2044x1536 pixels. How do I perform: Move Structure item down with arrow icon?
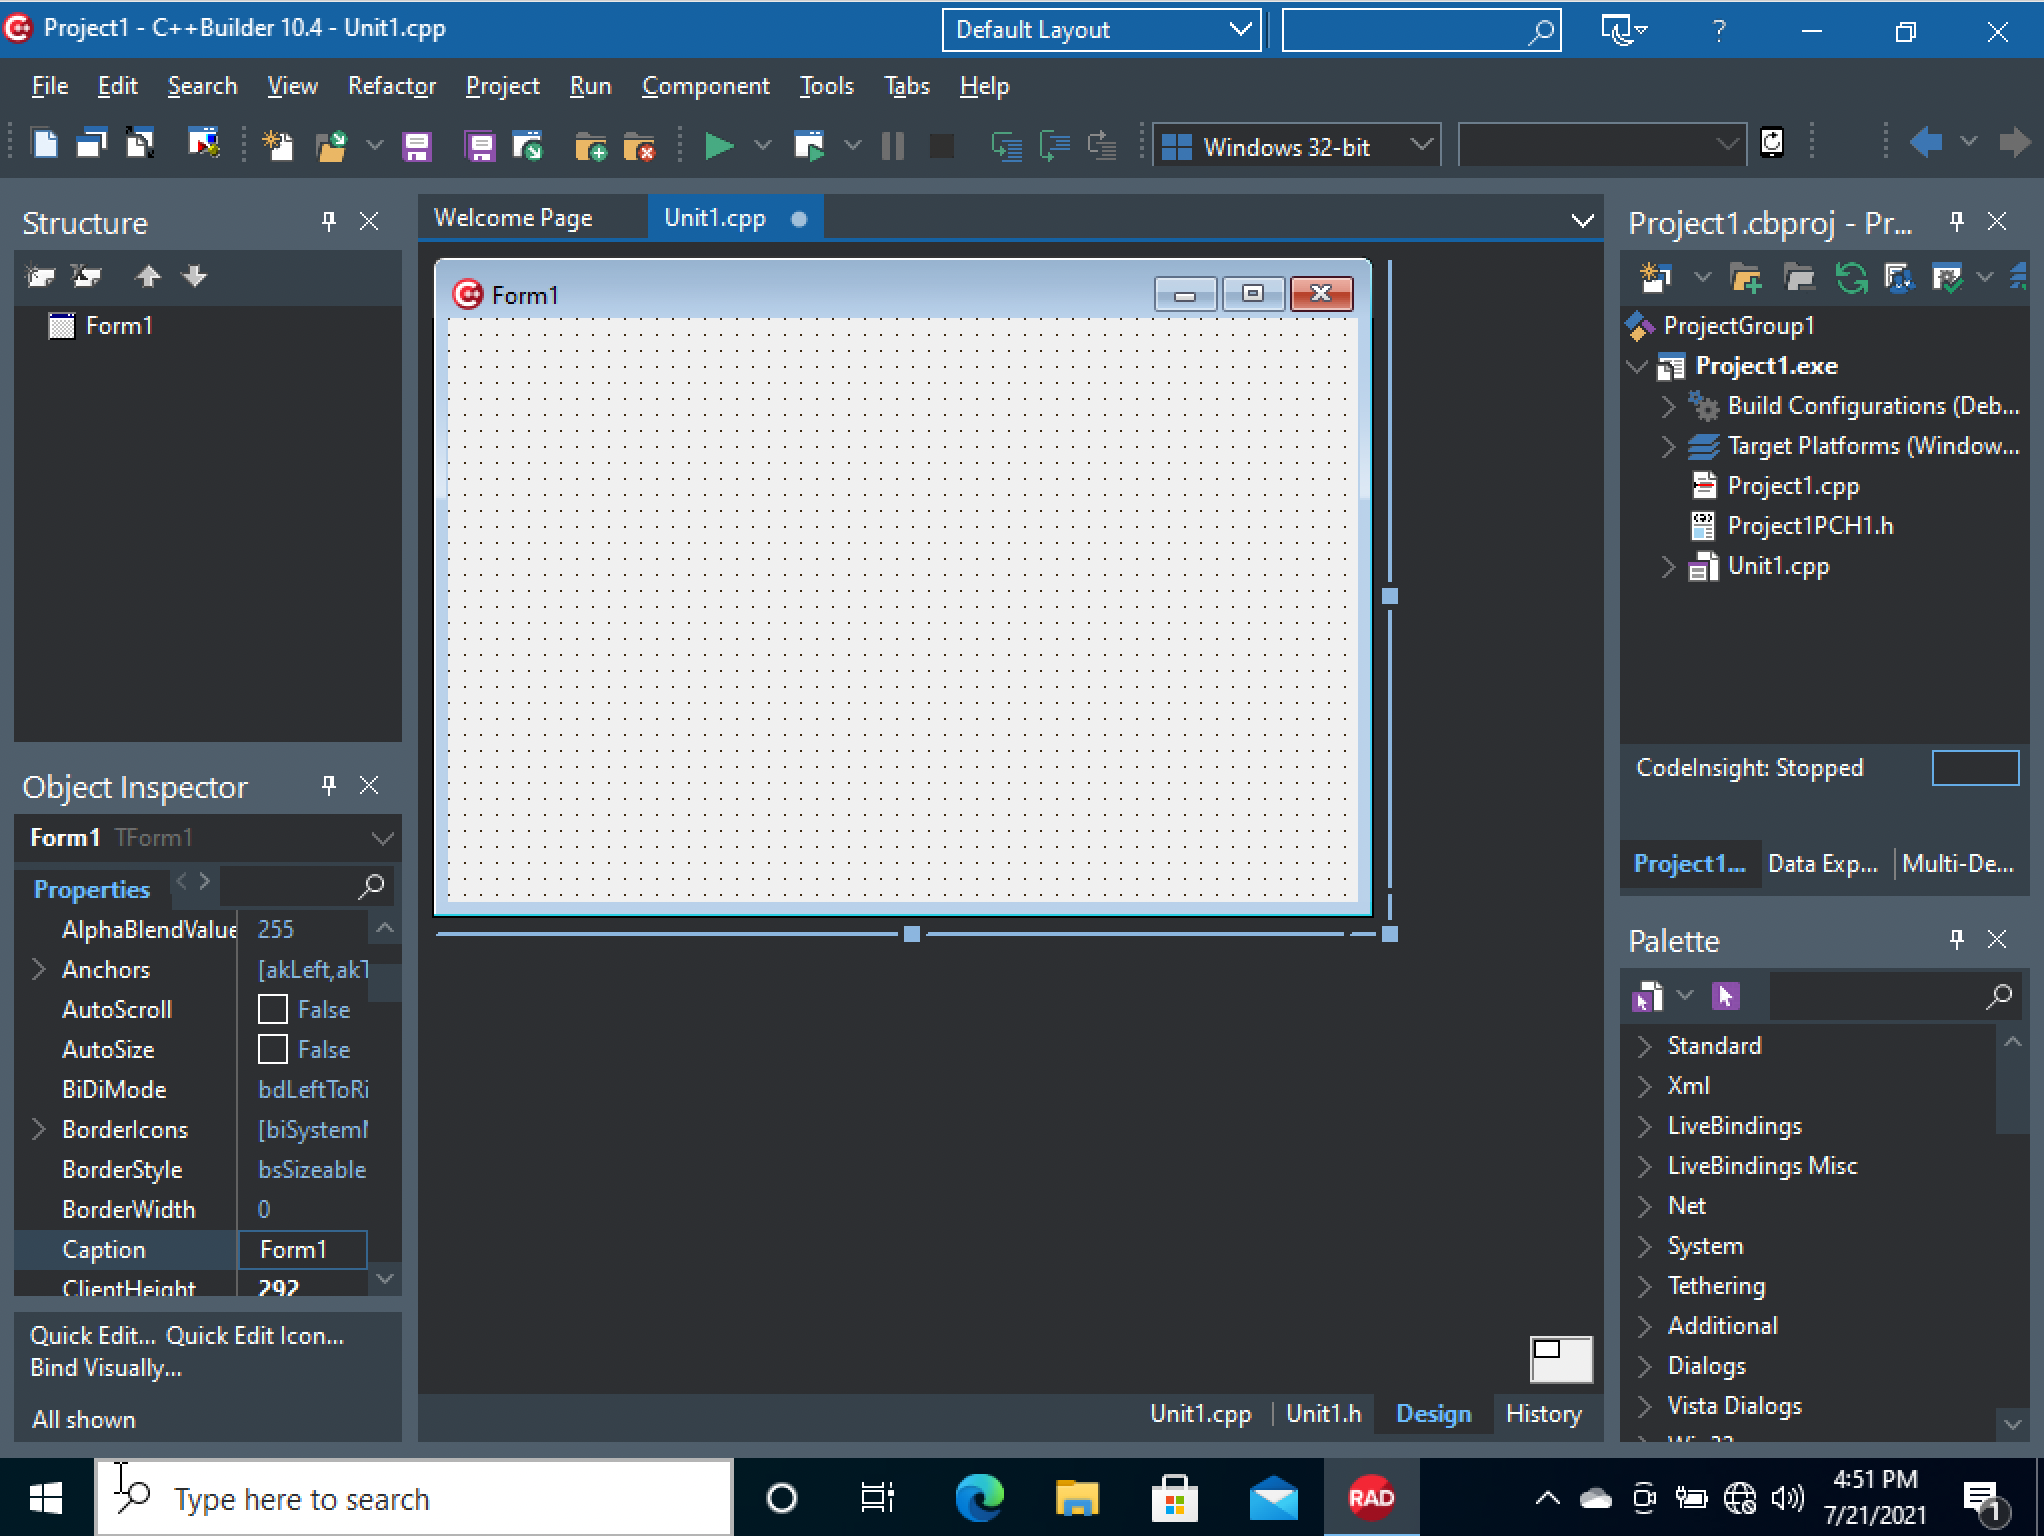click(x=195, y=276)
